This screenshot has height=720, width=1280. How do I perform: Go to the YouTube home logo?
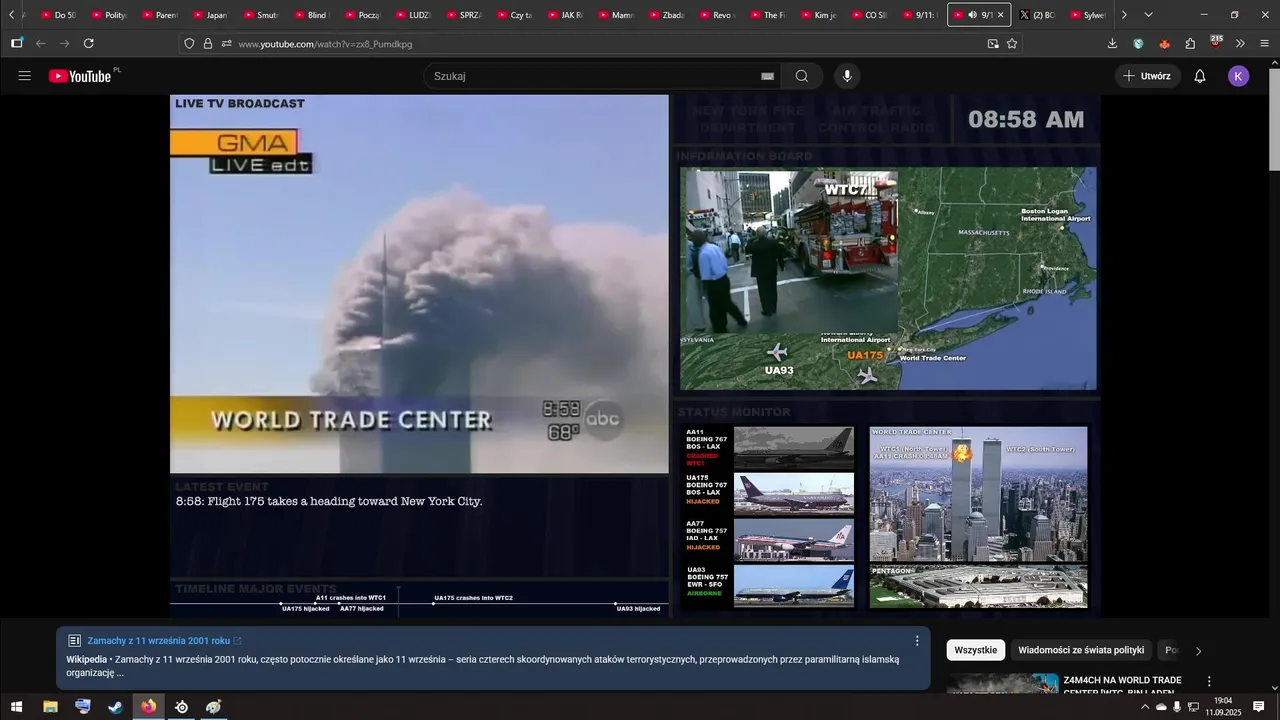80,76
